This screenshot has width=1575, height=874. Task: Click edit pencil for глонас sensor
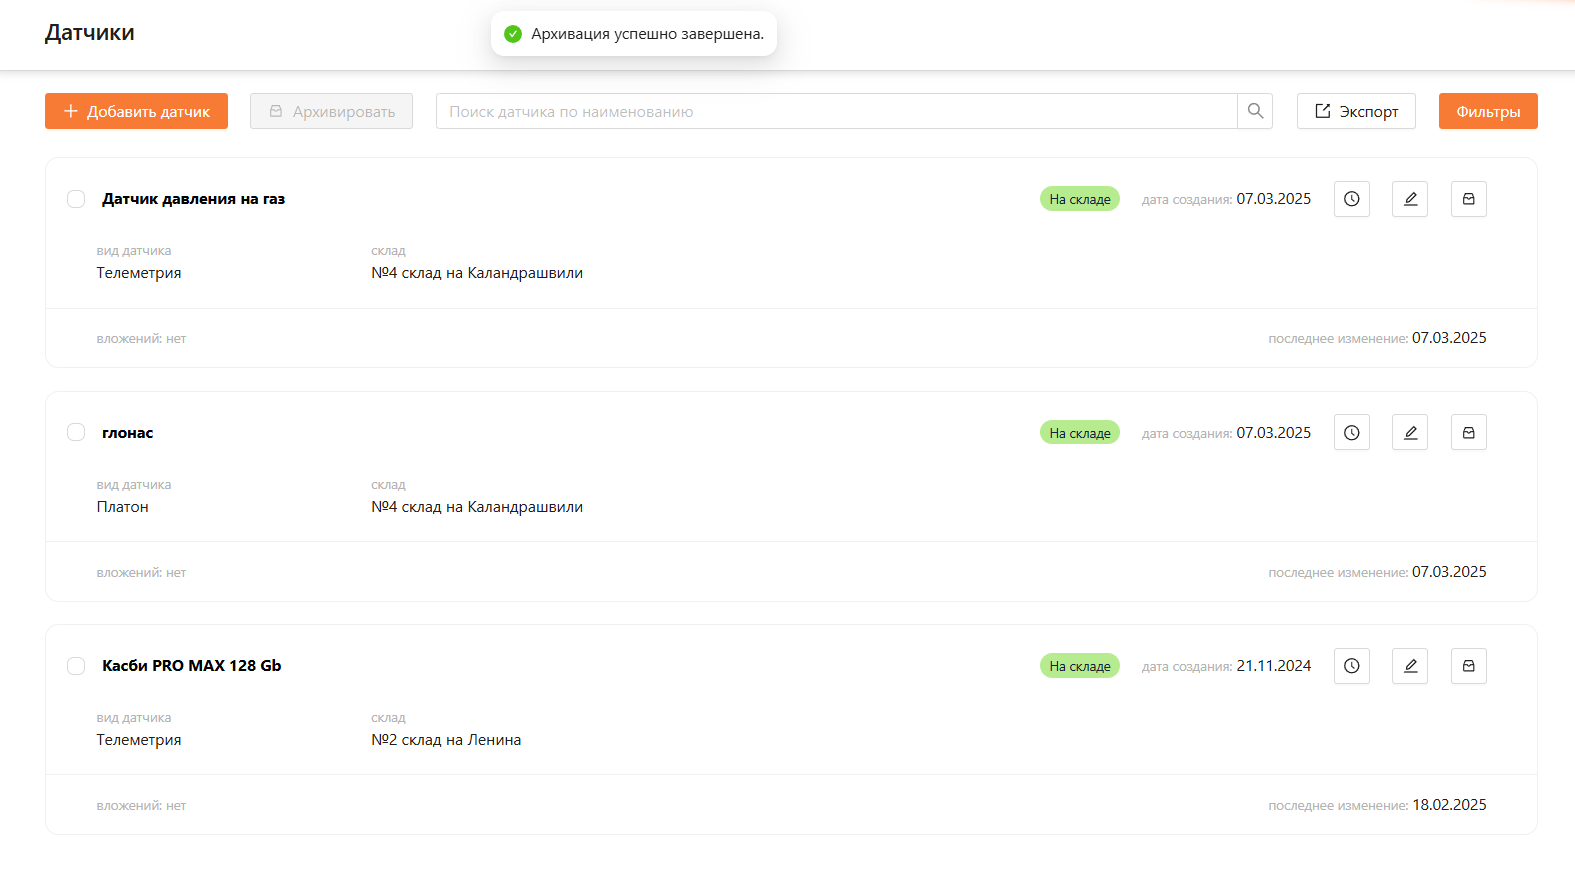coord(1409,433)
